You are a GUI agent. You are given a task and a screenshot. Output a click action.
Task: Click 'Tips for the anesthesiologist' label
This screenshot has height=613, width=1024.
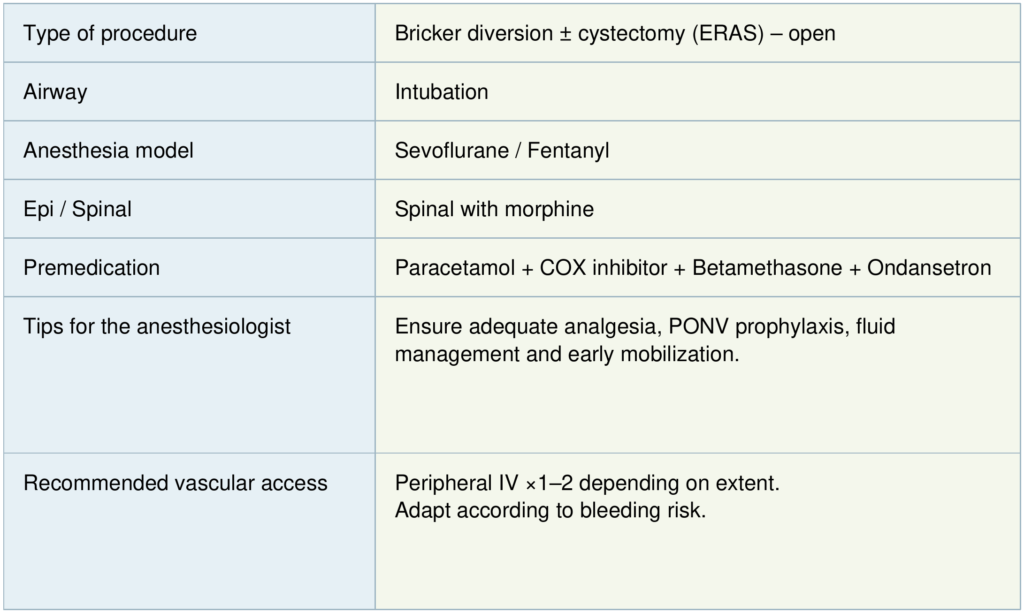(157, 326)
